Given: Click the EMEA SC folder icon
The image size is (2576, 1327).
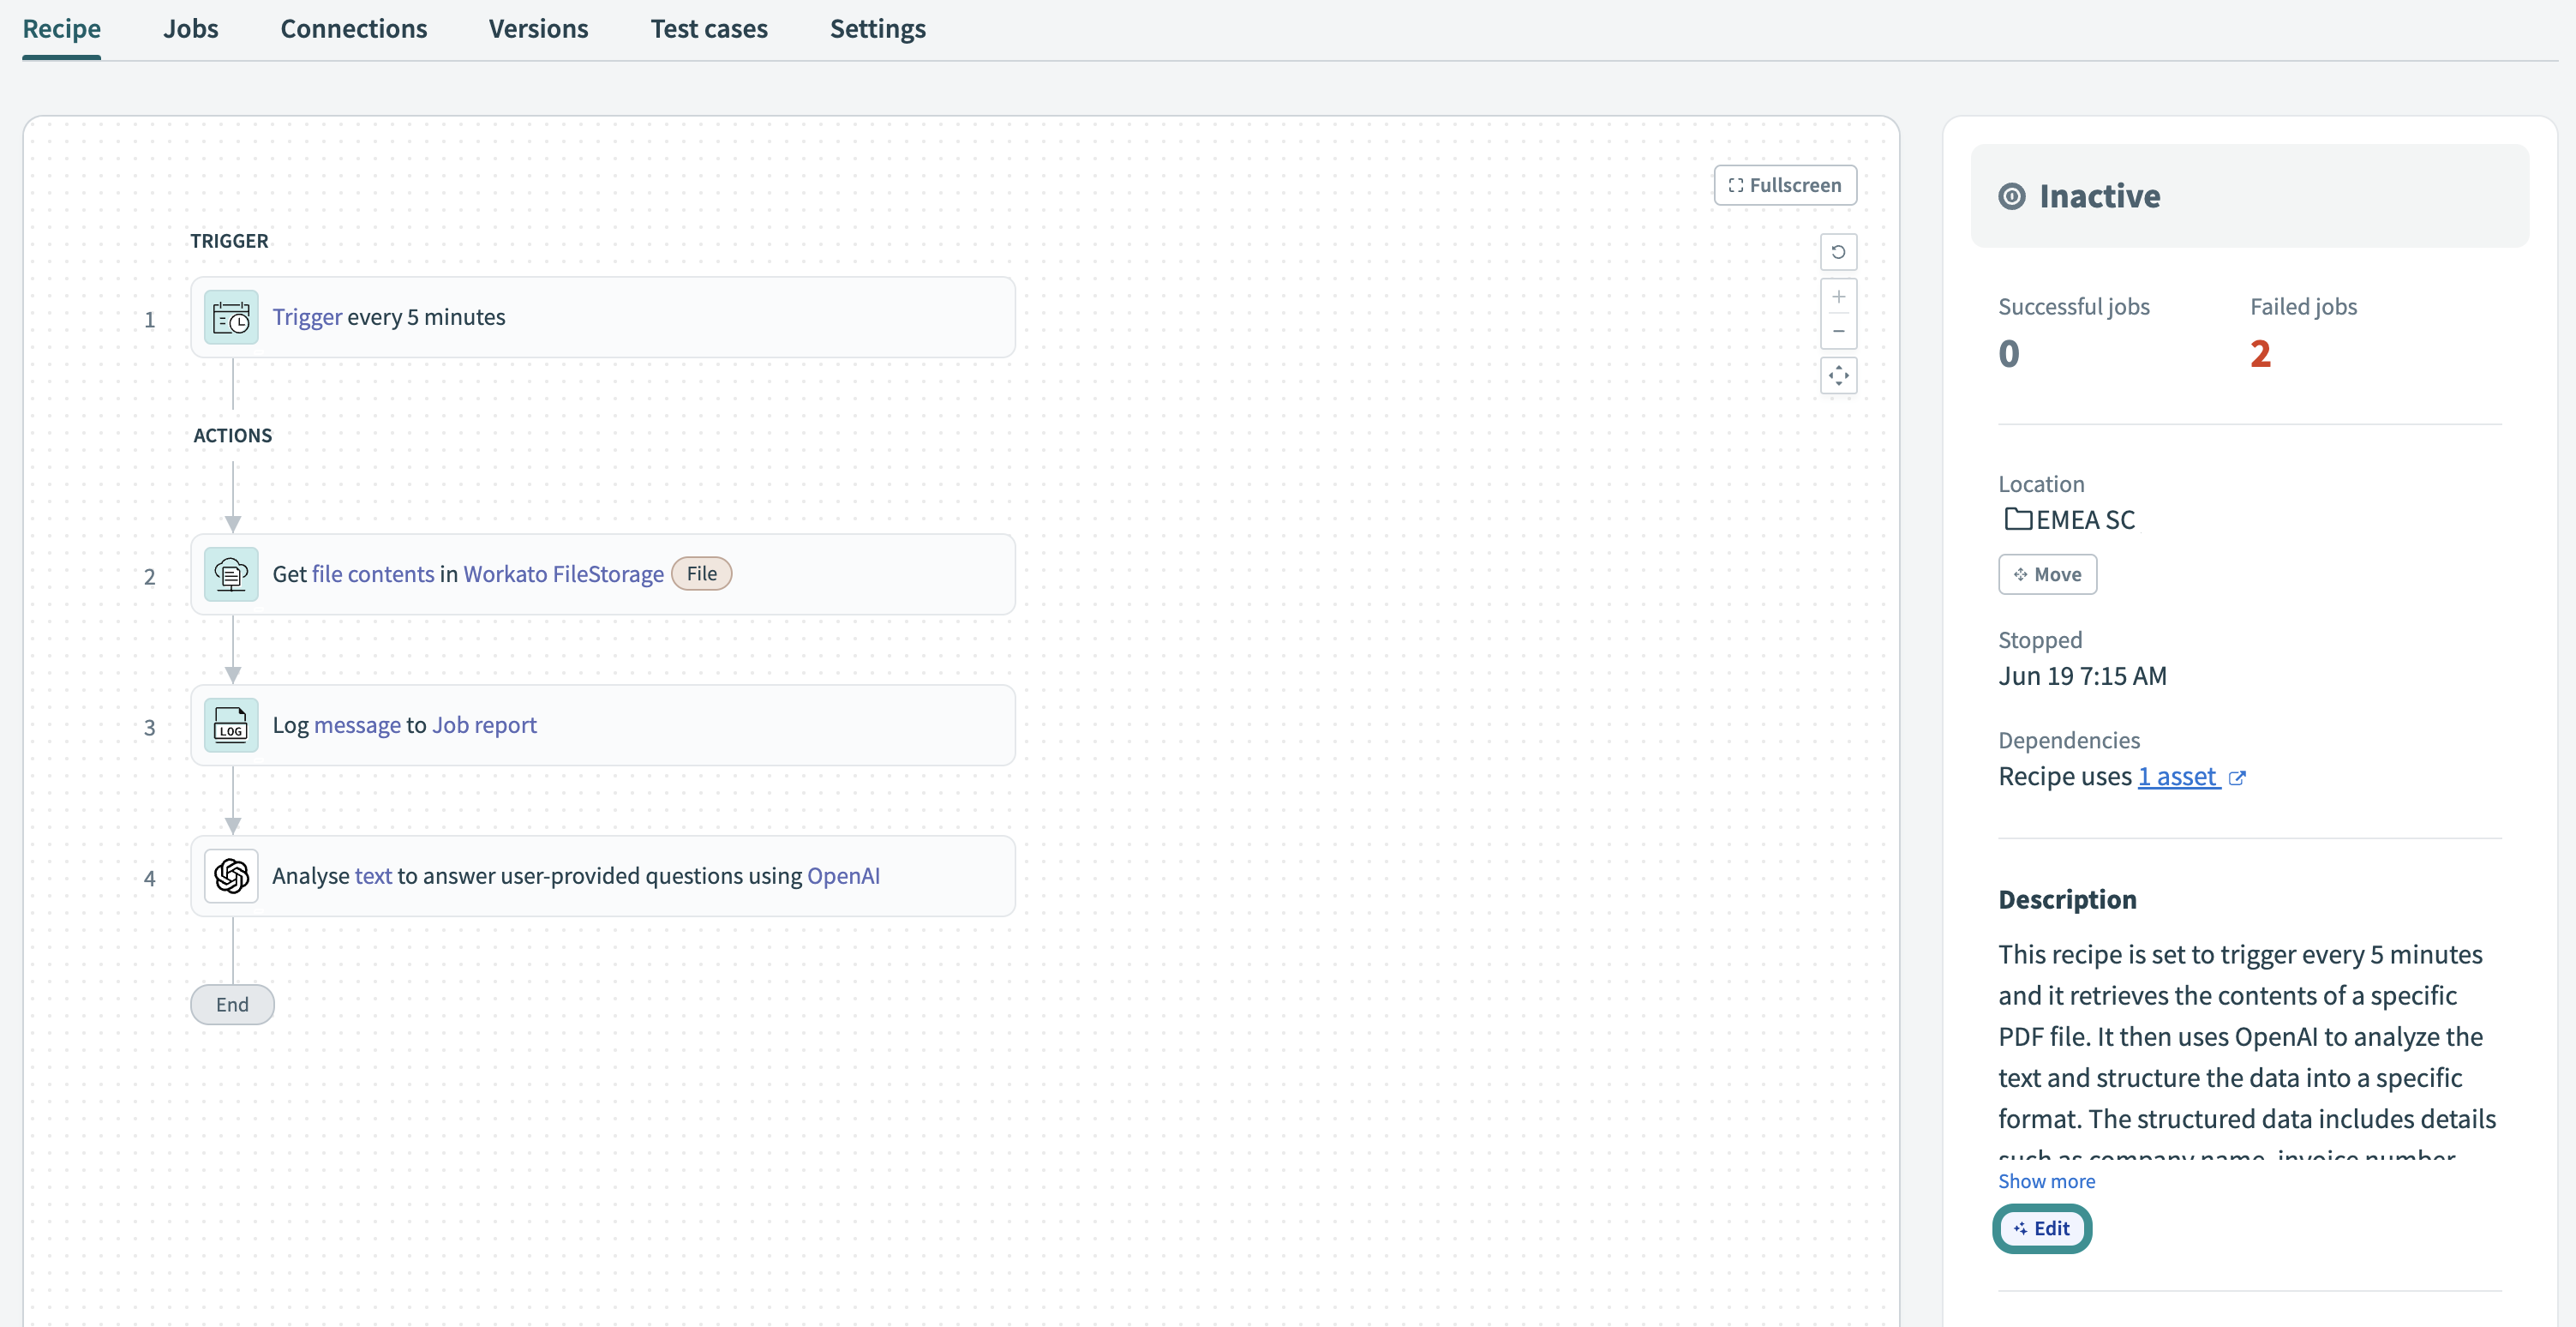Looking at the screenshot, I should (2017, 520).
